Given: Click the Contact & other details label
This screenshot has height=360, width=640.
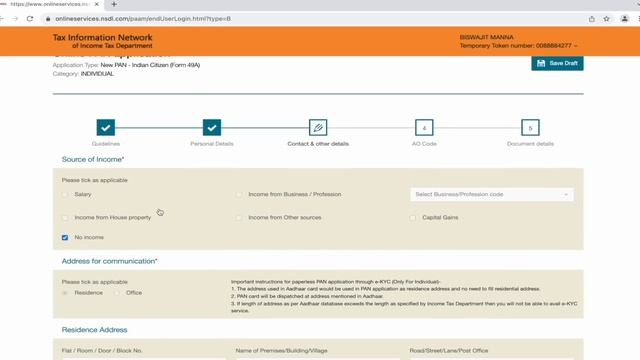Looking at the screenshot, I should pyautogui.click(x=318, y=144).
